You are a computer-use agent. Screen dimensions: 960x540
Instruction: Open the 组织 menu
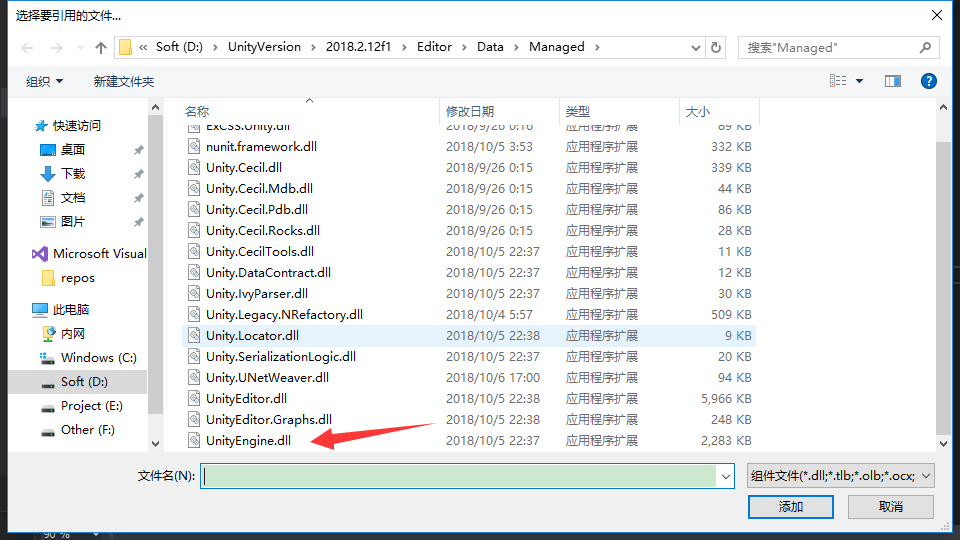tap(44, 81)
